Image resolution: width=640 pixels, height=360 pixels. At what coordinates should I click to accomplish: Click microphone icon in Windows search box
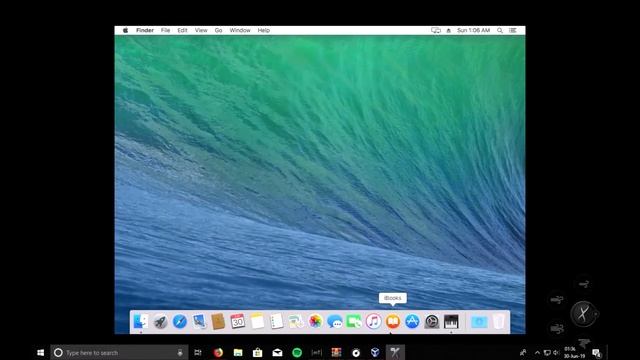click(x=180, y=353)
